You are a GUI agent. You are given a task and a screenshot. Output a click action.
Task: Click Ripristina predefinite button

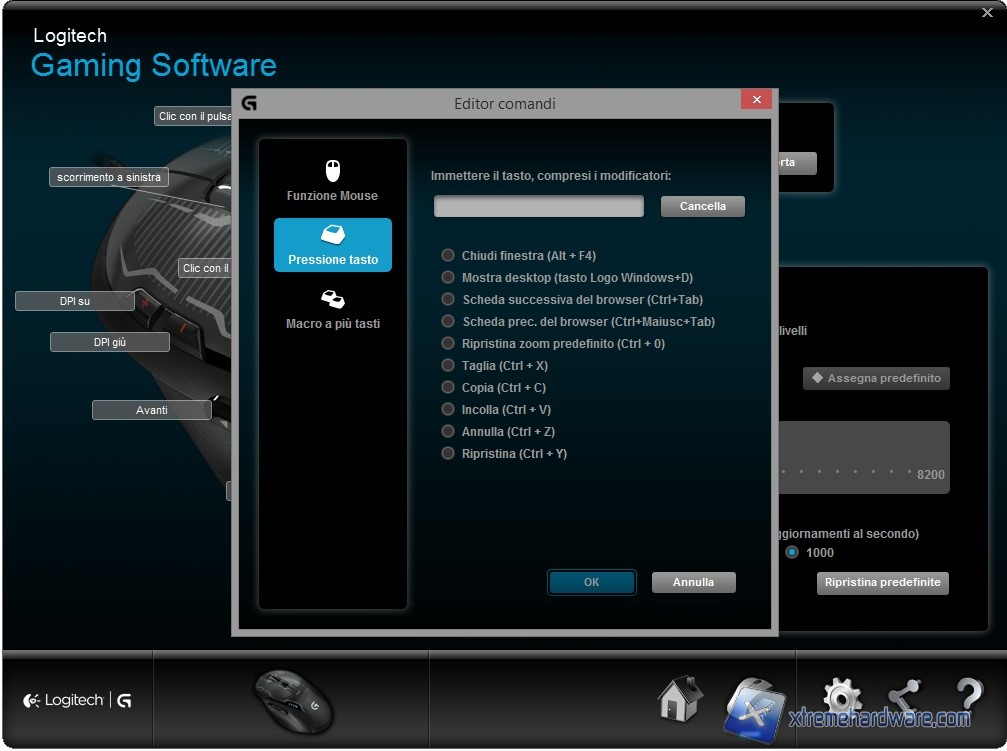[x=882, y=583]
